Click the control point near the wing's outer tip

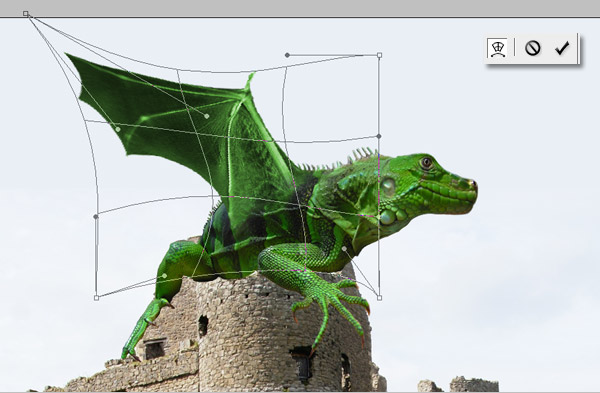(118, 129)
